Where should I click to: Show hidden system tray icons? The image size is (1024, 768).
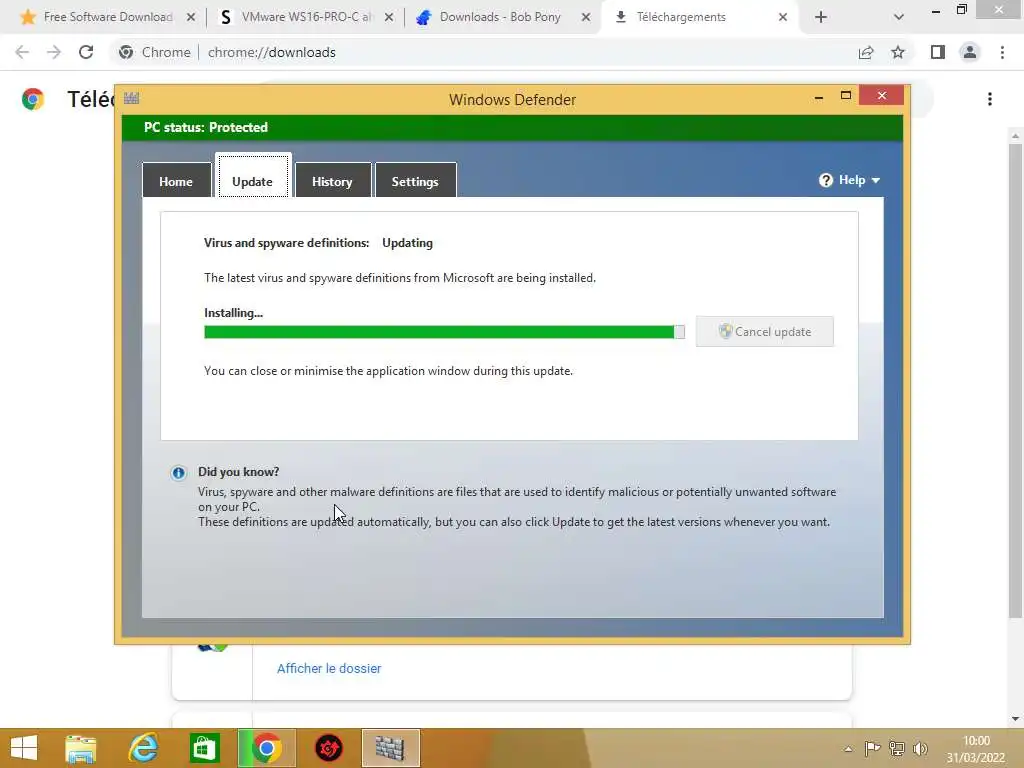point(848,748)
